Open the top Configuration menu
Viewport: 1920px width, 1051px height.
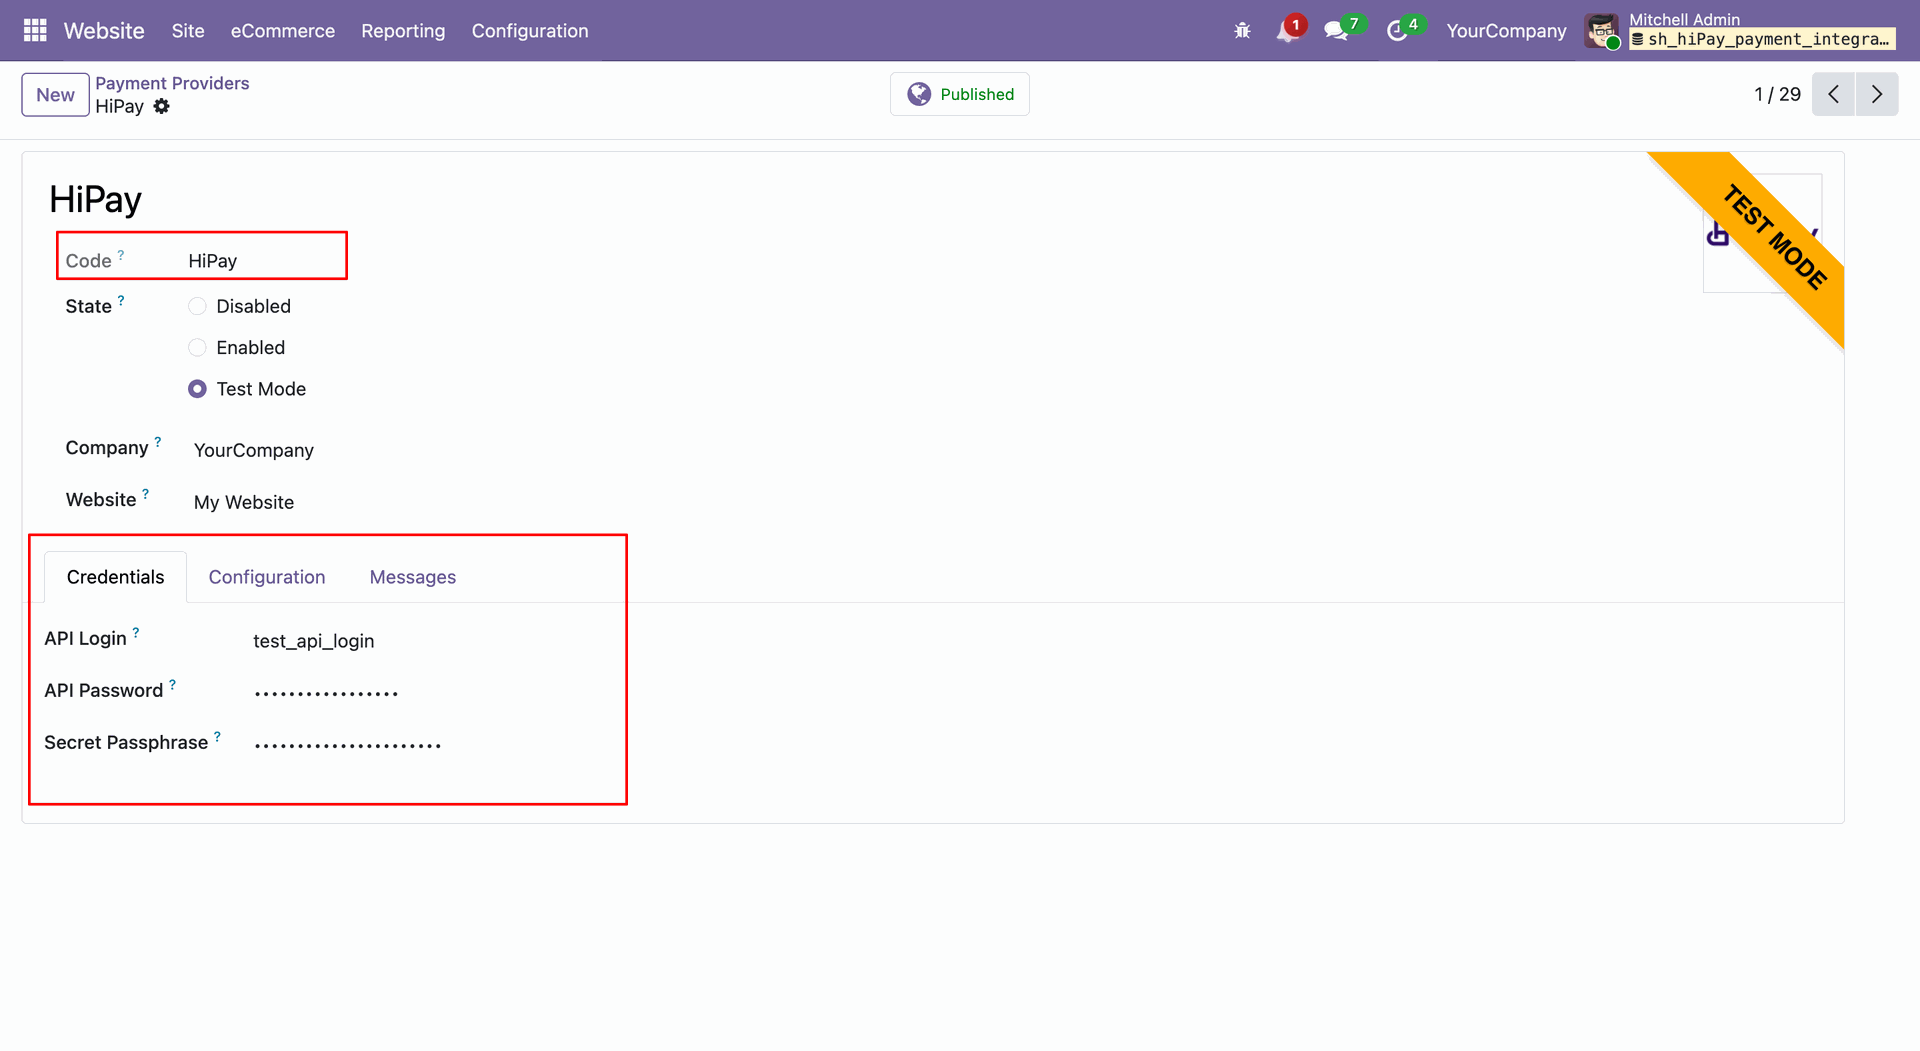(x=530, y=31)
